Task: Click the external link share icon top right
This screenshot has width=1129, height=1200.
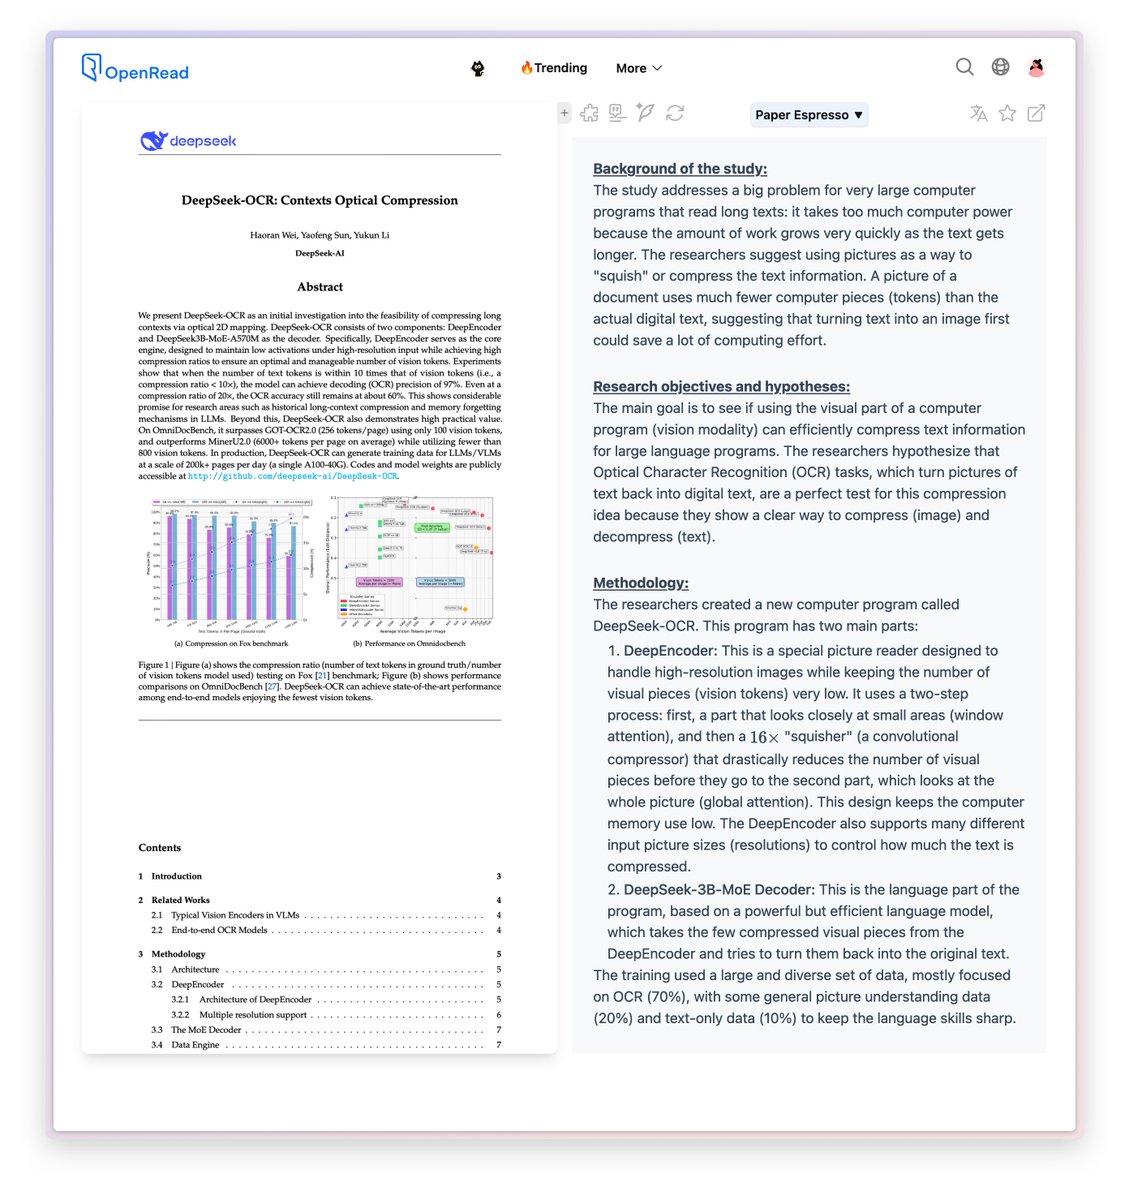Action: [1035, 113]
